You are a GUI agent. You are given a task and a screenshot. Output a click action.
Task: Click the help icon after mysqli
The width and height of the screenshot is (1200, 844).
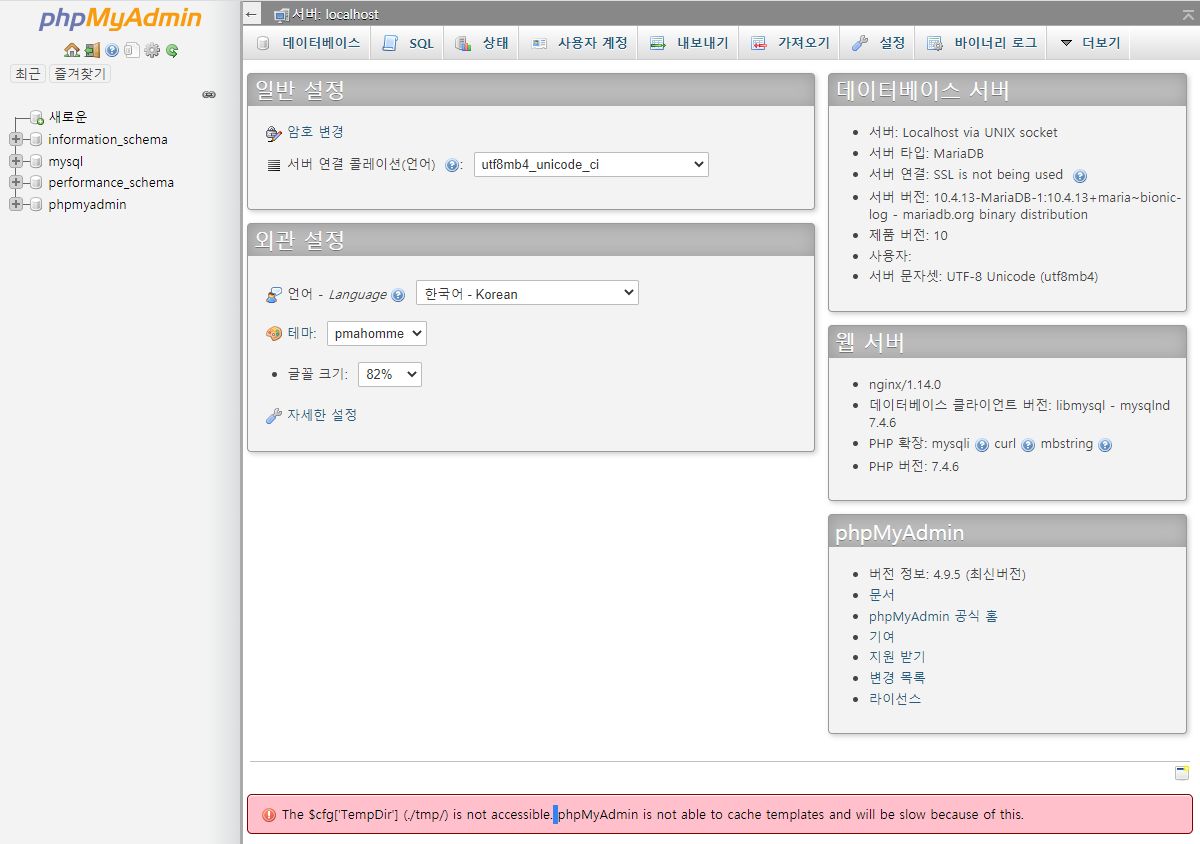pyautogui.click(x=982, y=445)
